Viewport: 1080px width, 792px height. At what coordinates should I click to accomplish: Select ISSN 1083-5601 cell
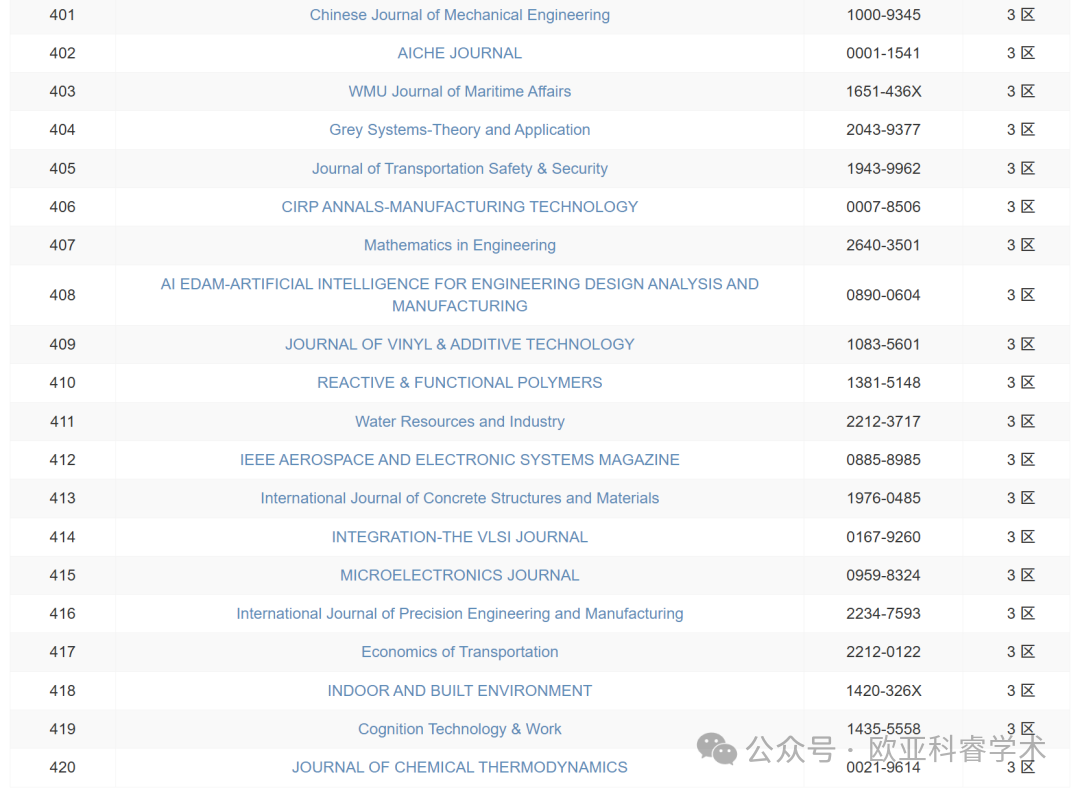click(883, 344)
